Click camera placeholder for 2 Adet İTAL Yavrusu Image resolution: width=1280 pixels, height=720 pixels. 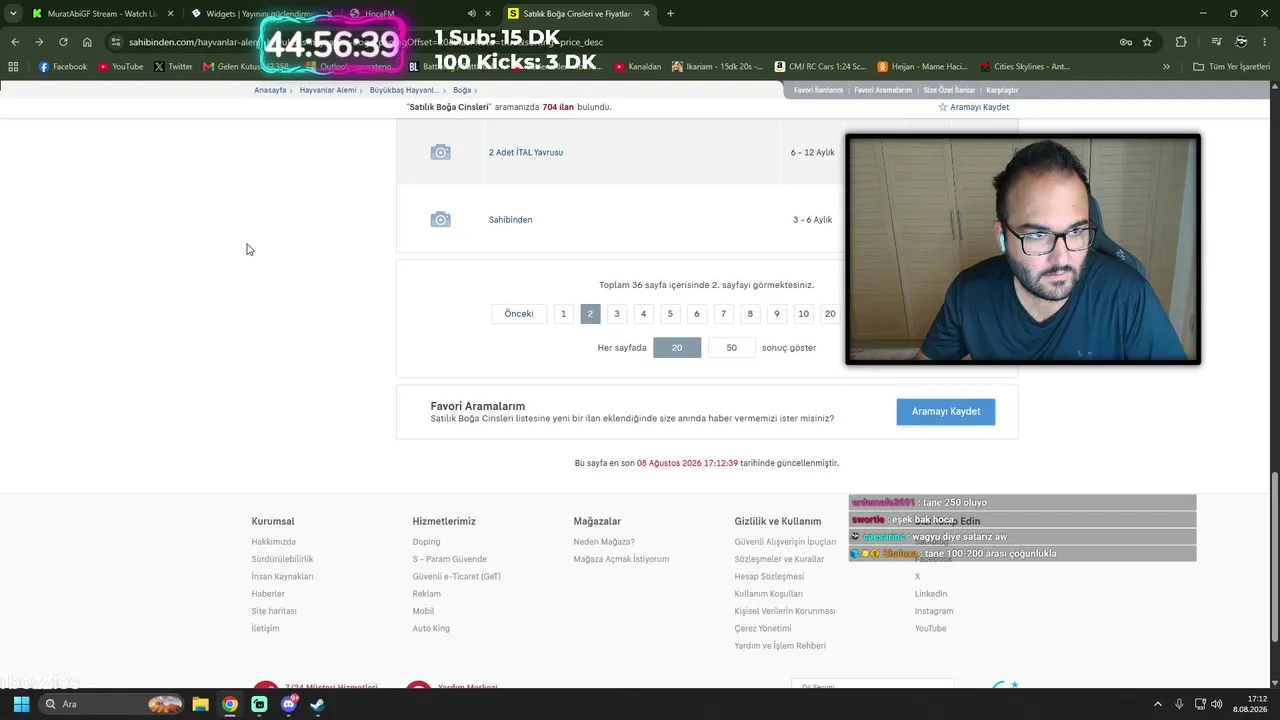[x=440, y=152]
